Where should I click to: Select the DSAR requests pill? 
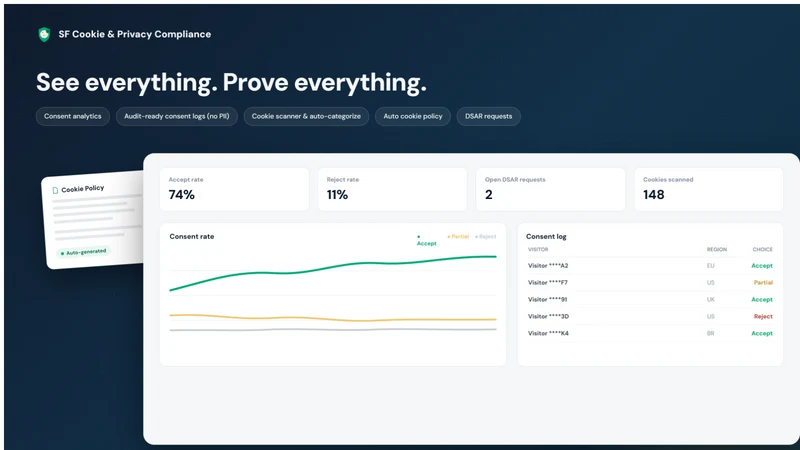[488, 116]
